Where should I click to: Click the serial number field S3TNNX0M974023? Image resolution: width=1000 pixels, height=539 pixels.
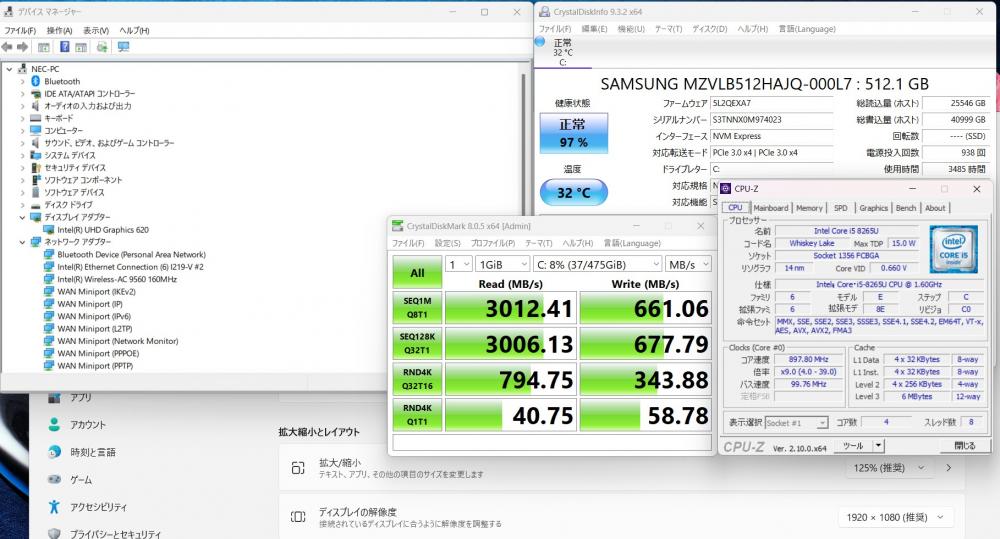tap(772, 119)
